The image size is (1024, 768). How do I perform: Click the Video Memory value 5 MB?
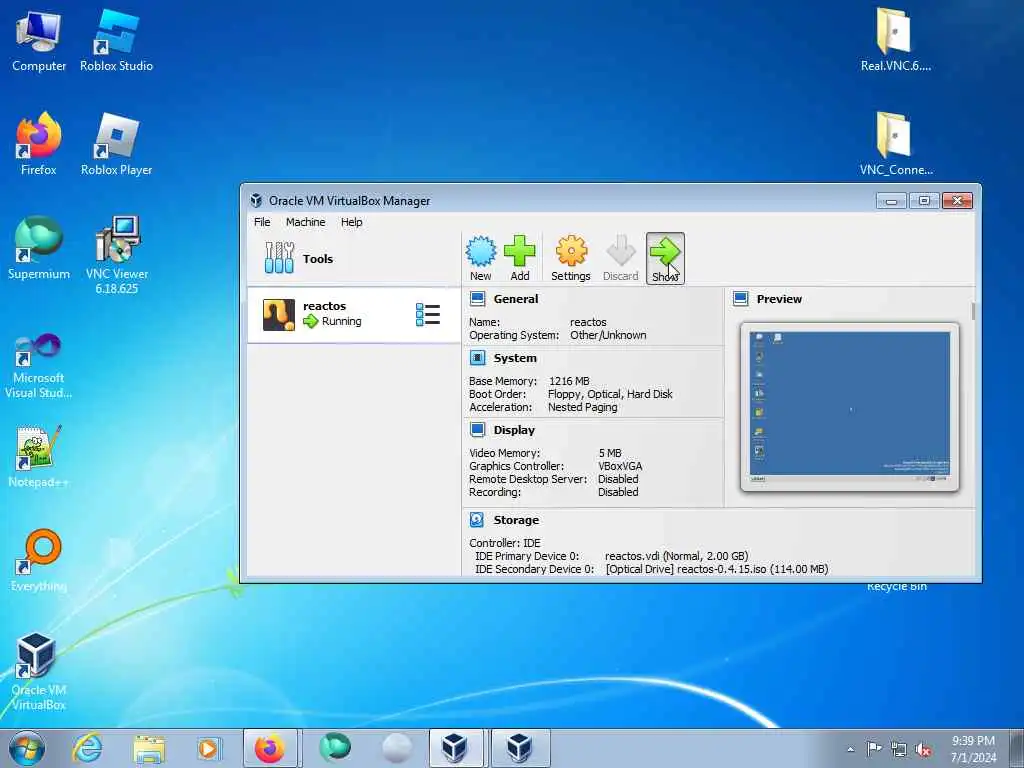pyautogui.click(x=610, y=453)
